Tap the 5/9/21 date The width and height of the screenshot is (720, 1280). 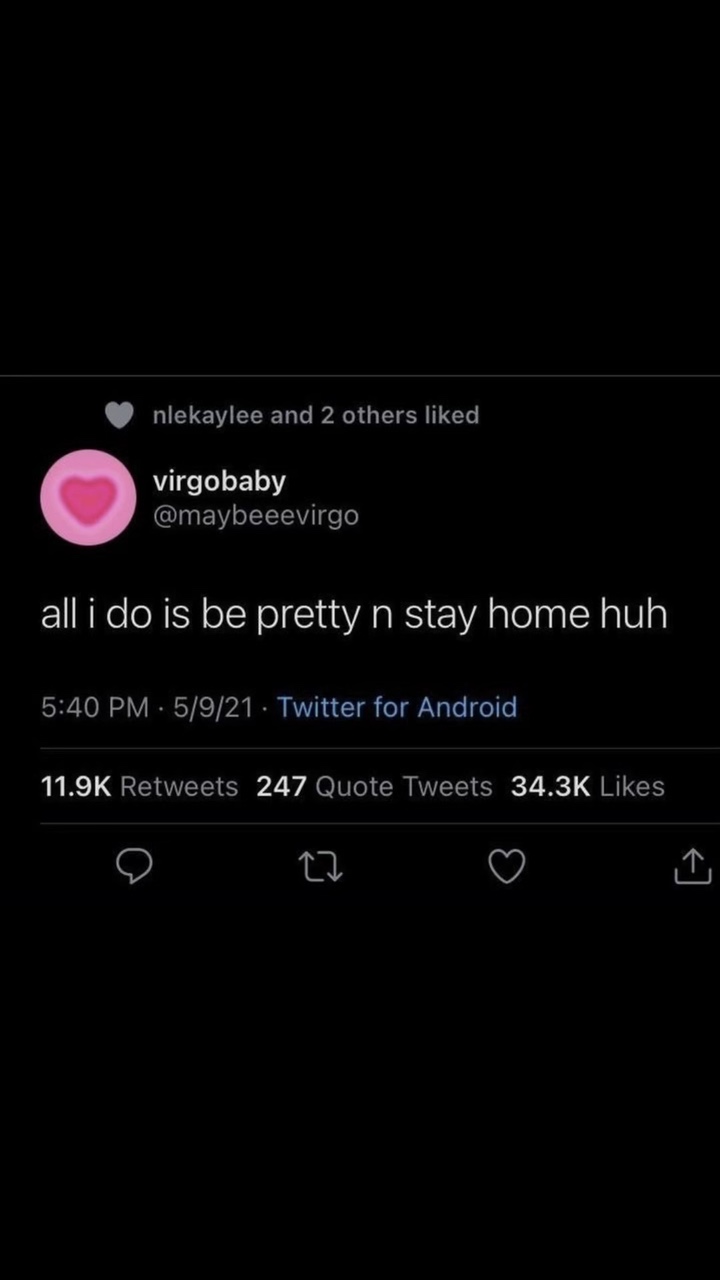pos(212,707)
